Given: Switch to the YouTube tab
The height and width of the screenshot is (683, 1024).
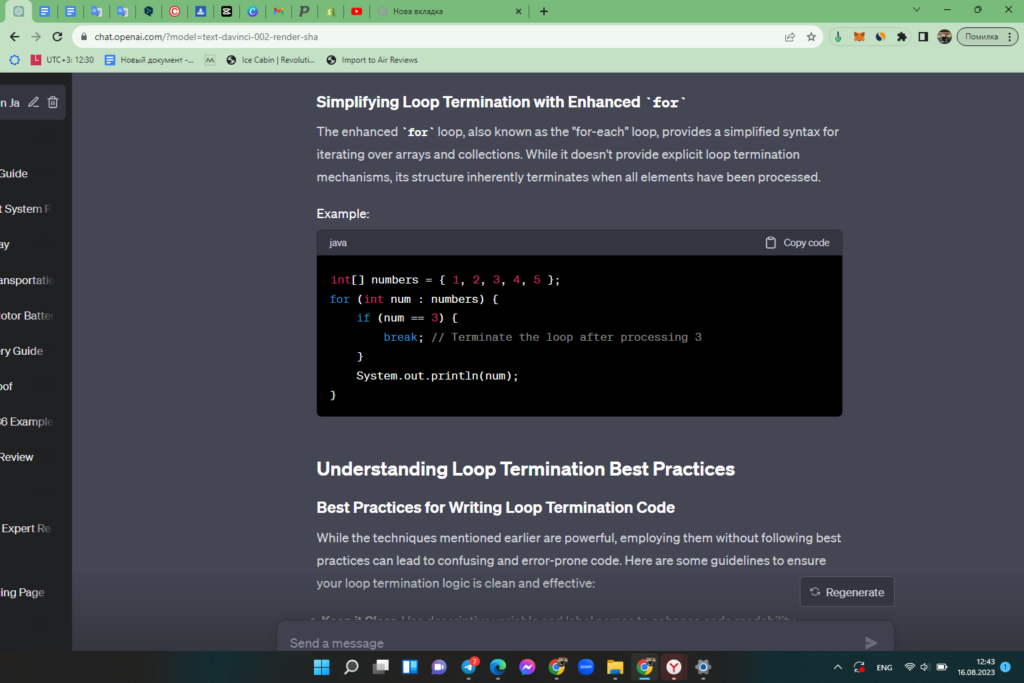Looking at the screenshot, I should click(x=357, y=11).
